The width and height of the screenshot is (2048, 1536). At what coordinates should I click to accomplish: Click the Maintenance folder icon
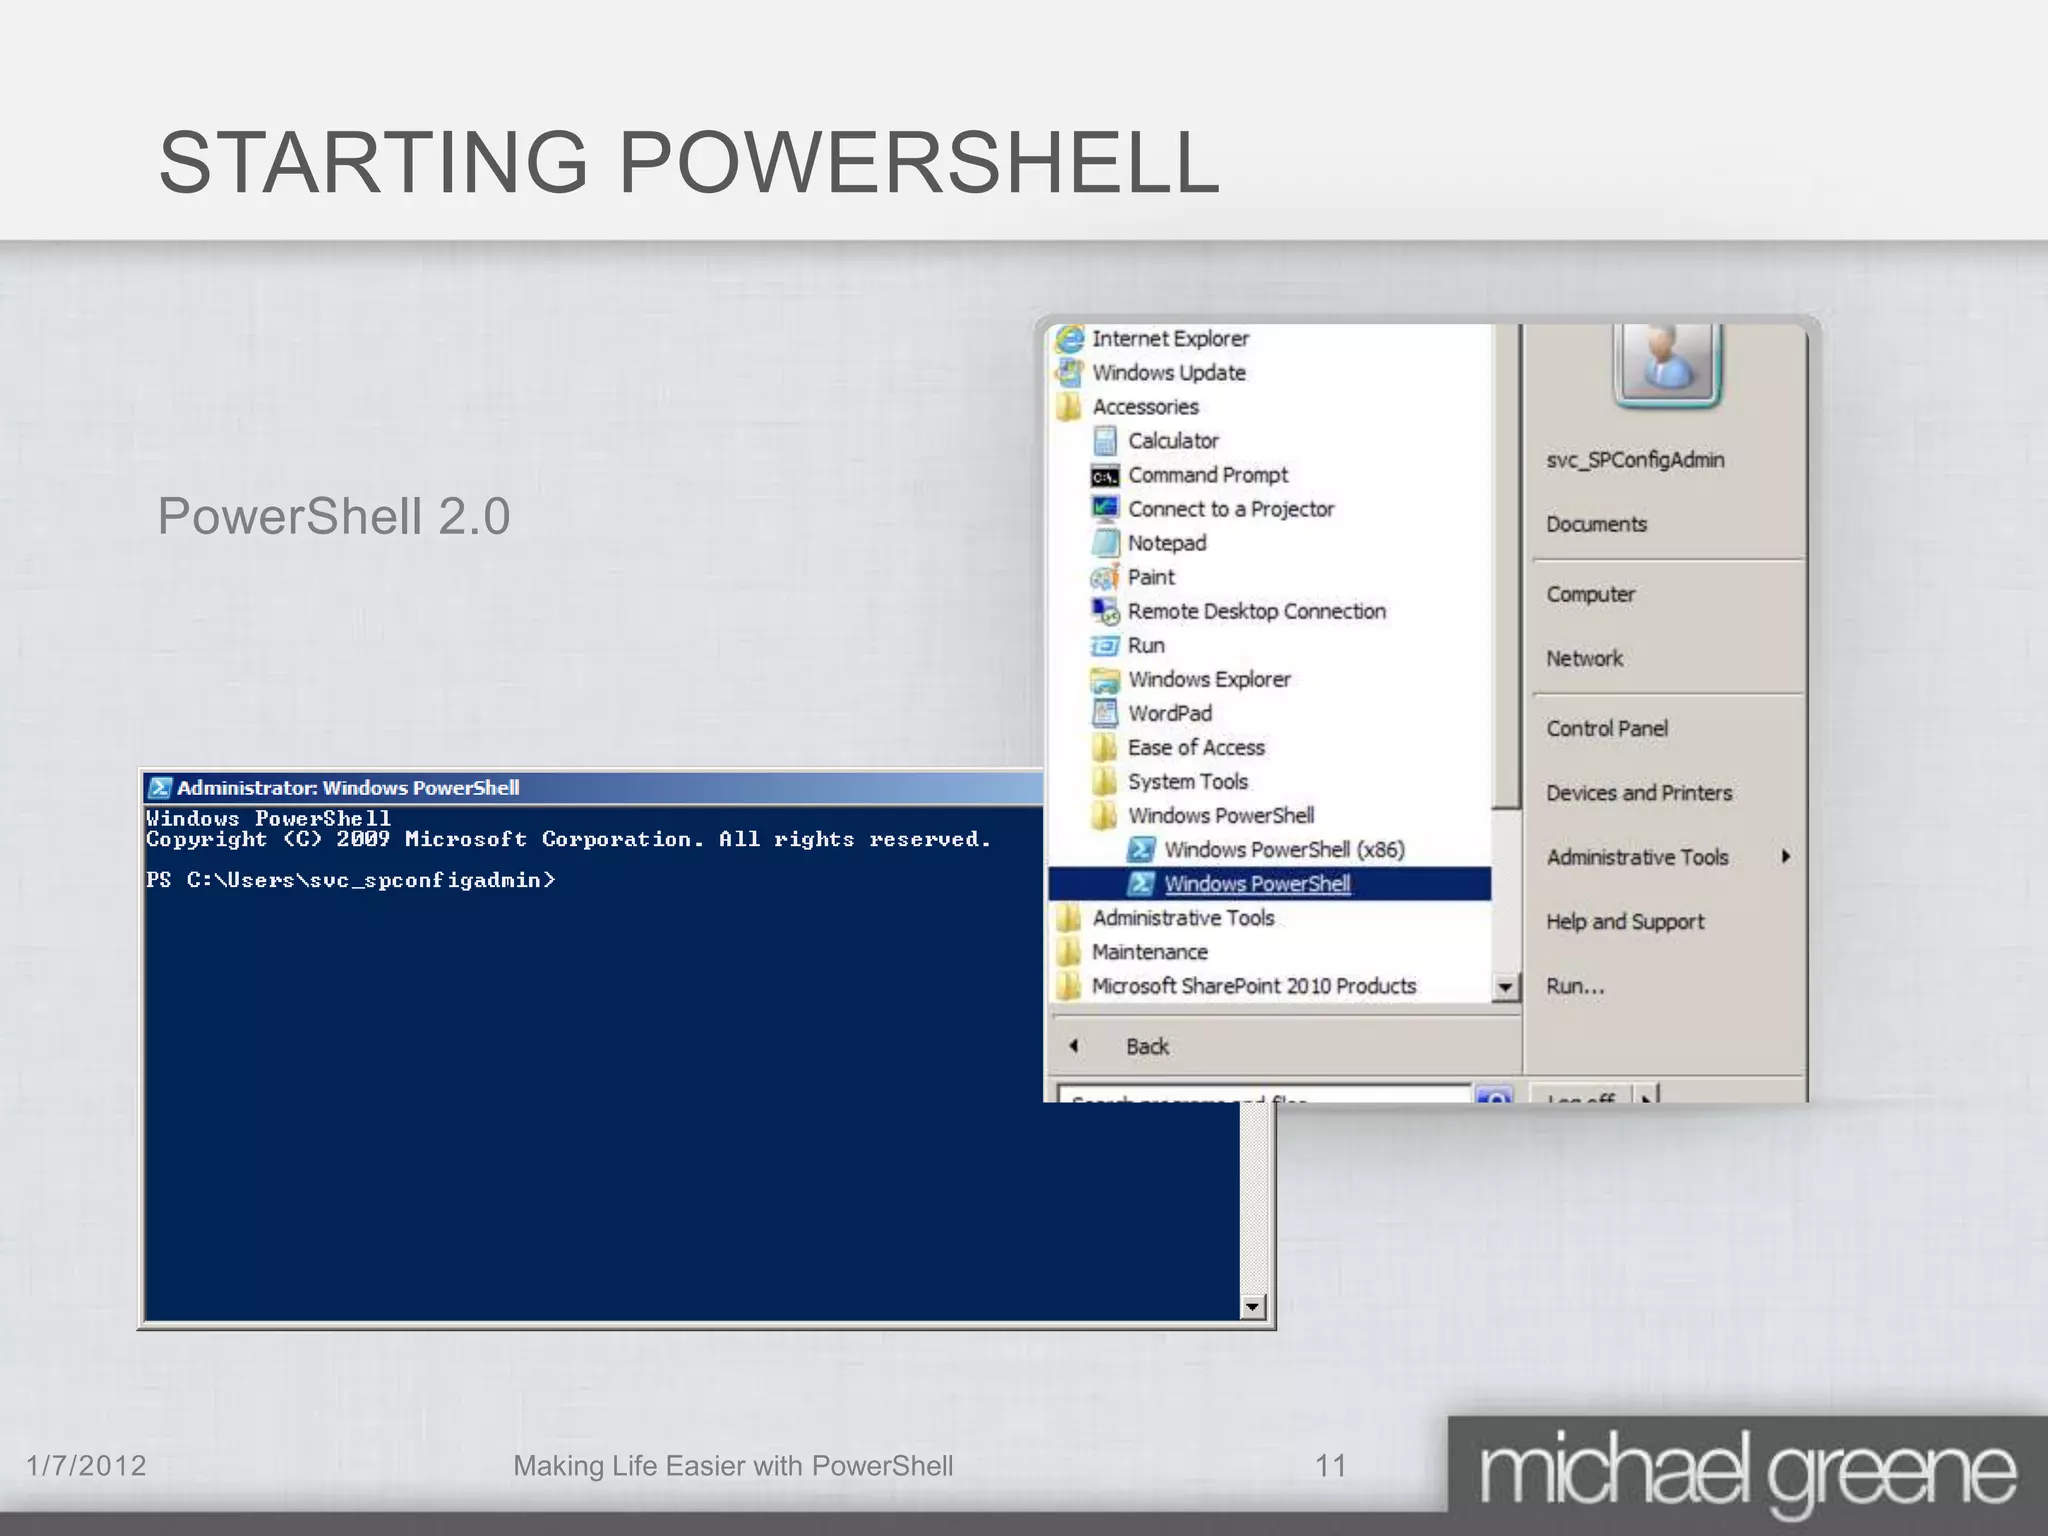[x=1069, y=952]
